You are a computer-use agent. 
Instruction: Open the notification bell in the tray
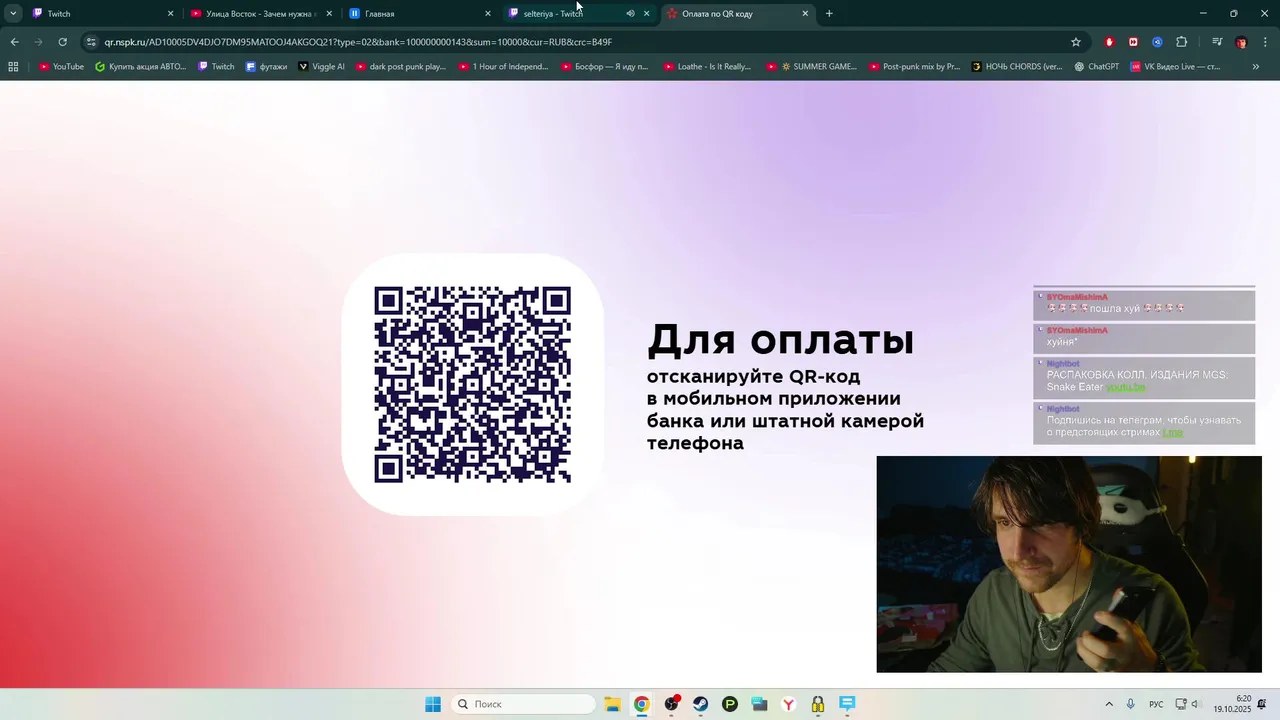(x=1262, y=704)
